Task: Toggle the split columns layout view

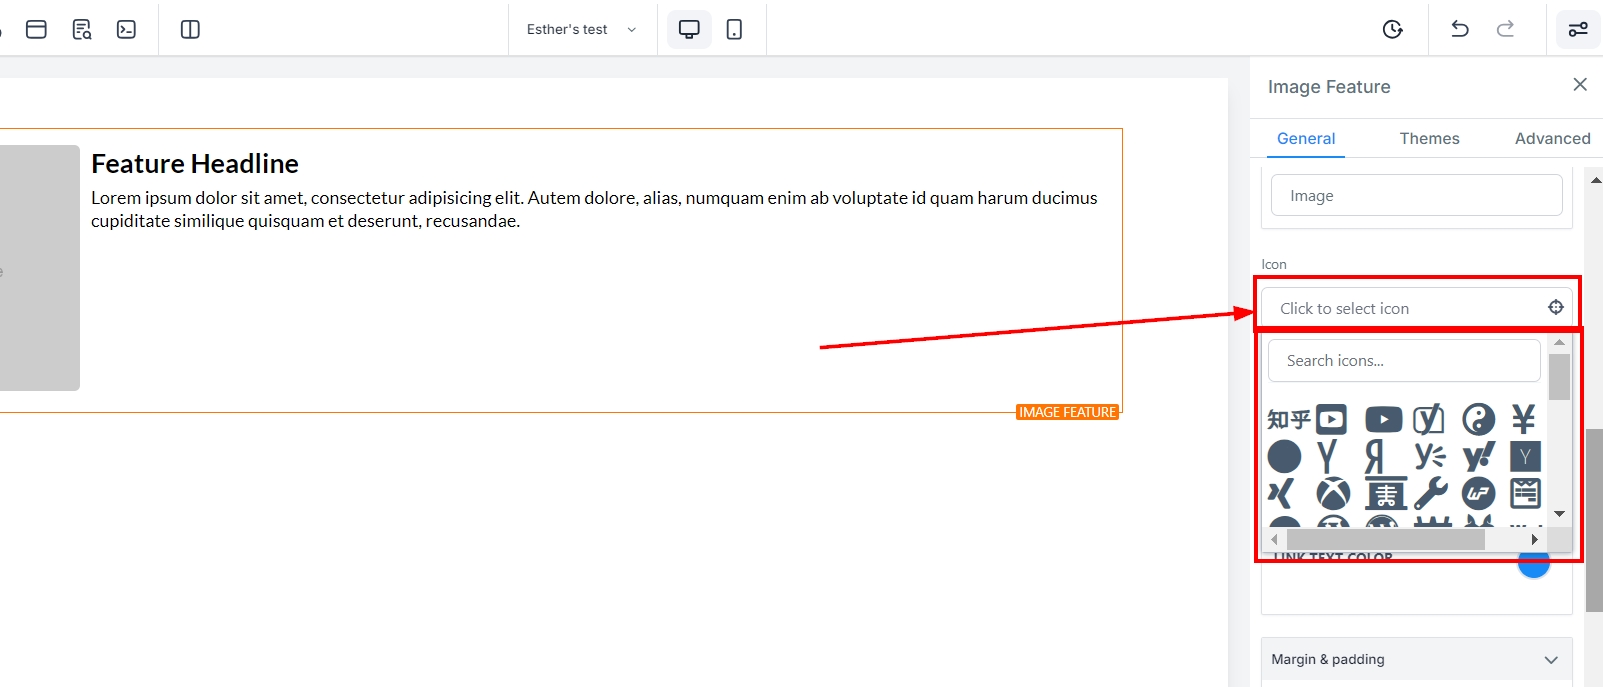Action: click(x=190, y=29)
